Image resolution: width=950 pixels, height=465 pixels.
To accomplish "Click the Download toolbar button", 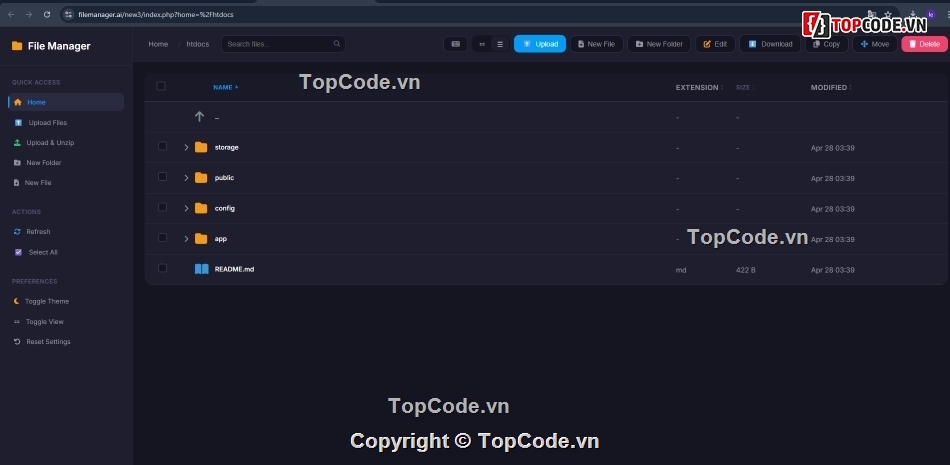I will pyautogui.click(x=770, y=44).
